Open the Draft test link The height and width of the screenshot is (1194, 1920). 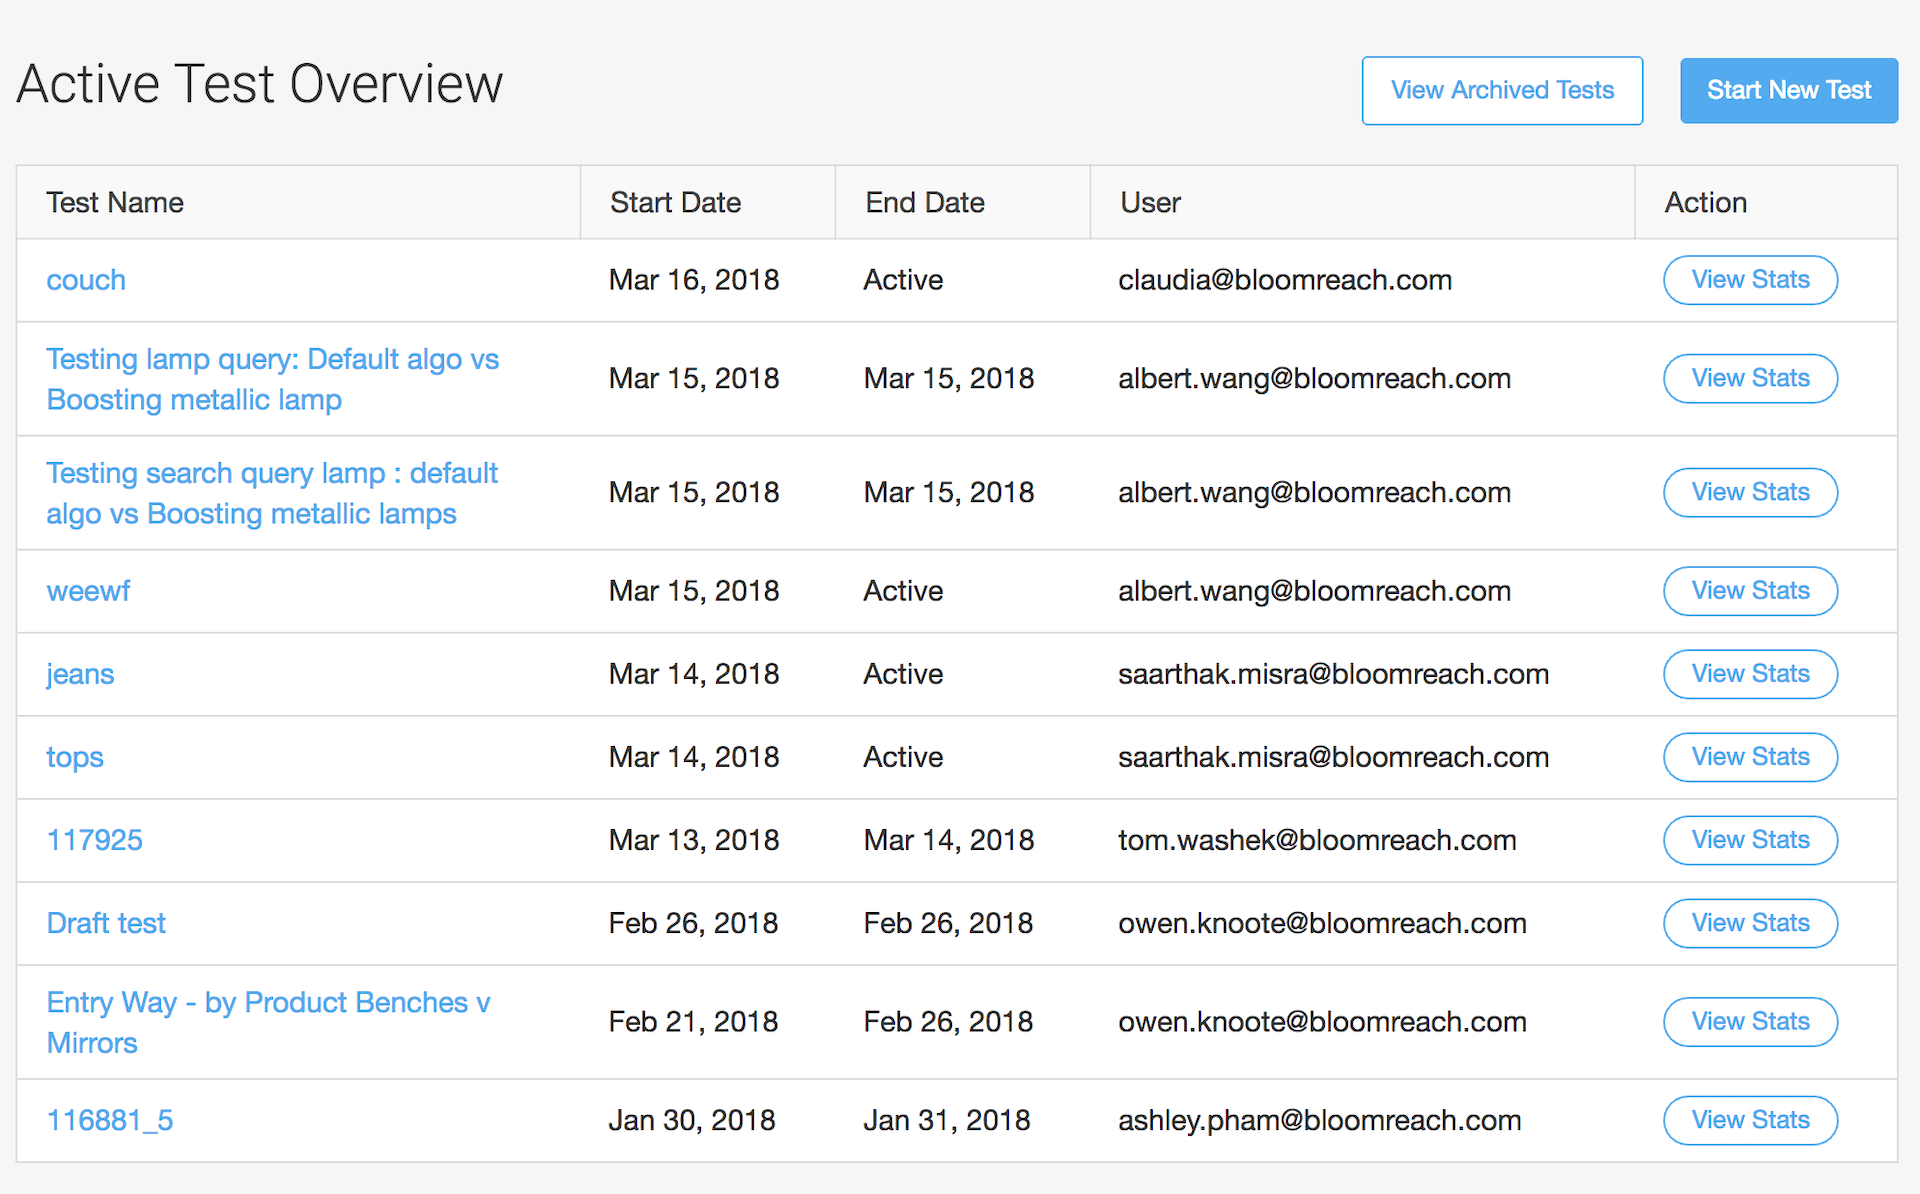tap(106, 923)
